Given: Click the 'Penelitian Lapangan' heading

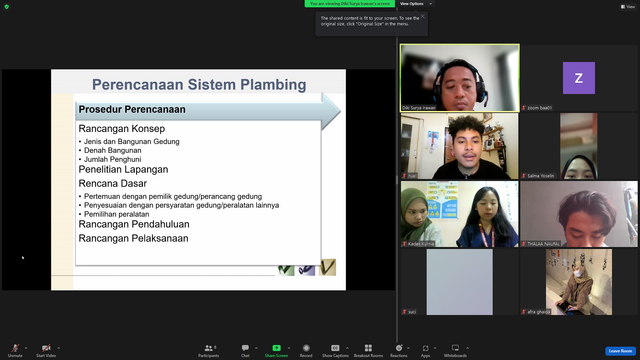Looking at the screenshot, I should [123, 169].
